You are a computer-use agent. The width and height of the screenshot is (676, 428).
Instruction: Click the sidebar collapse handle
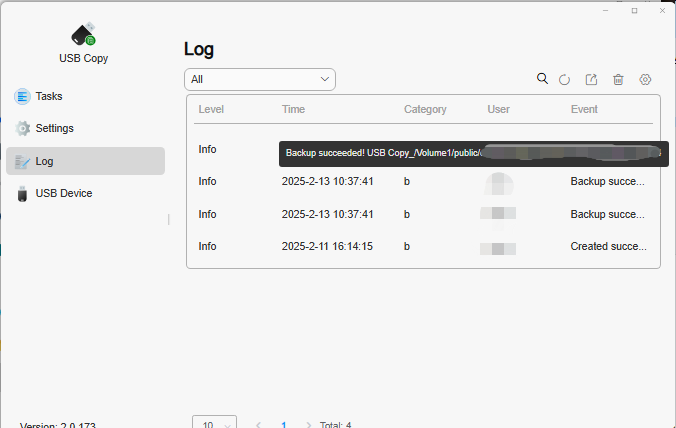[169, 219]
